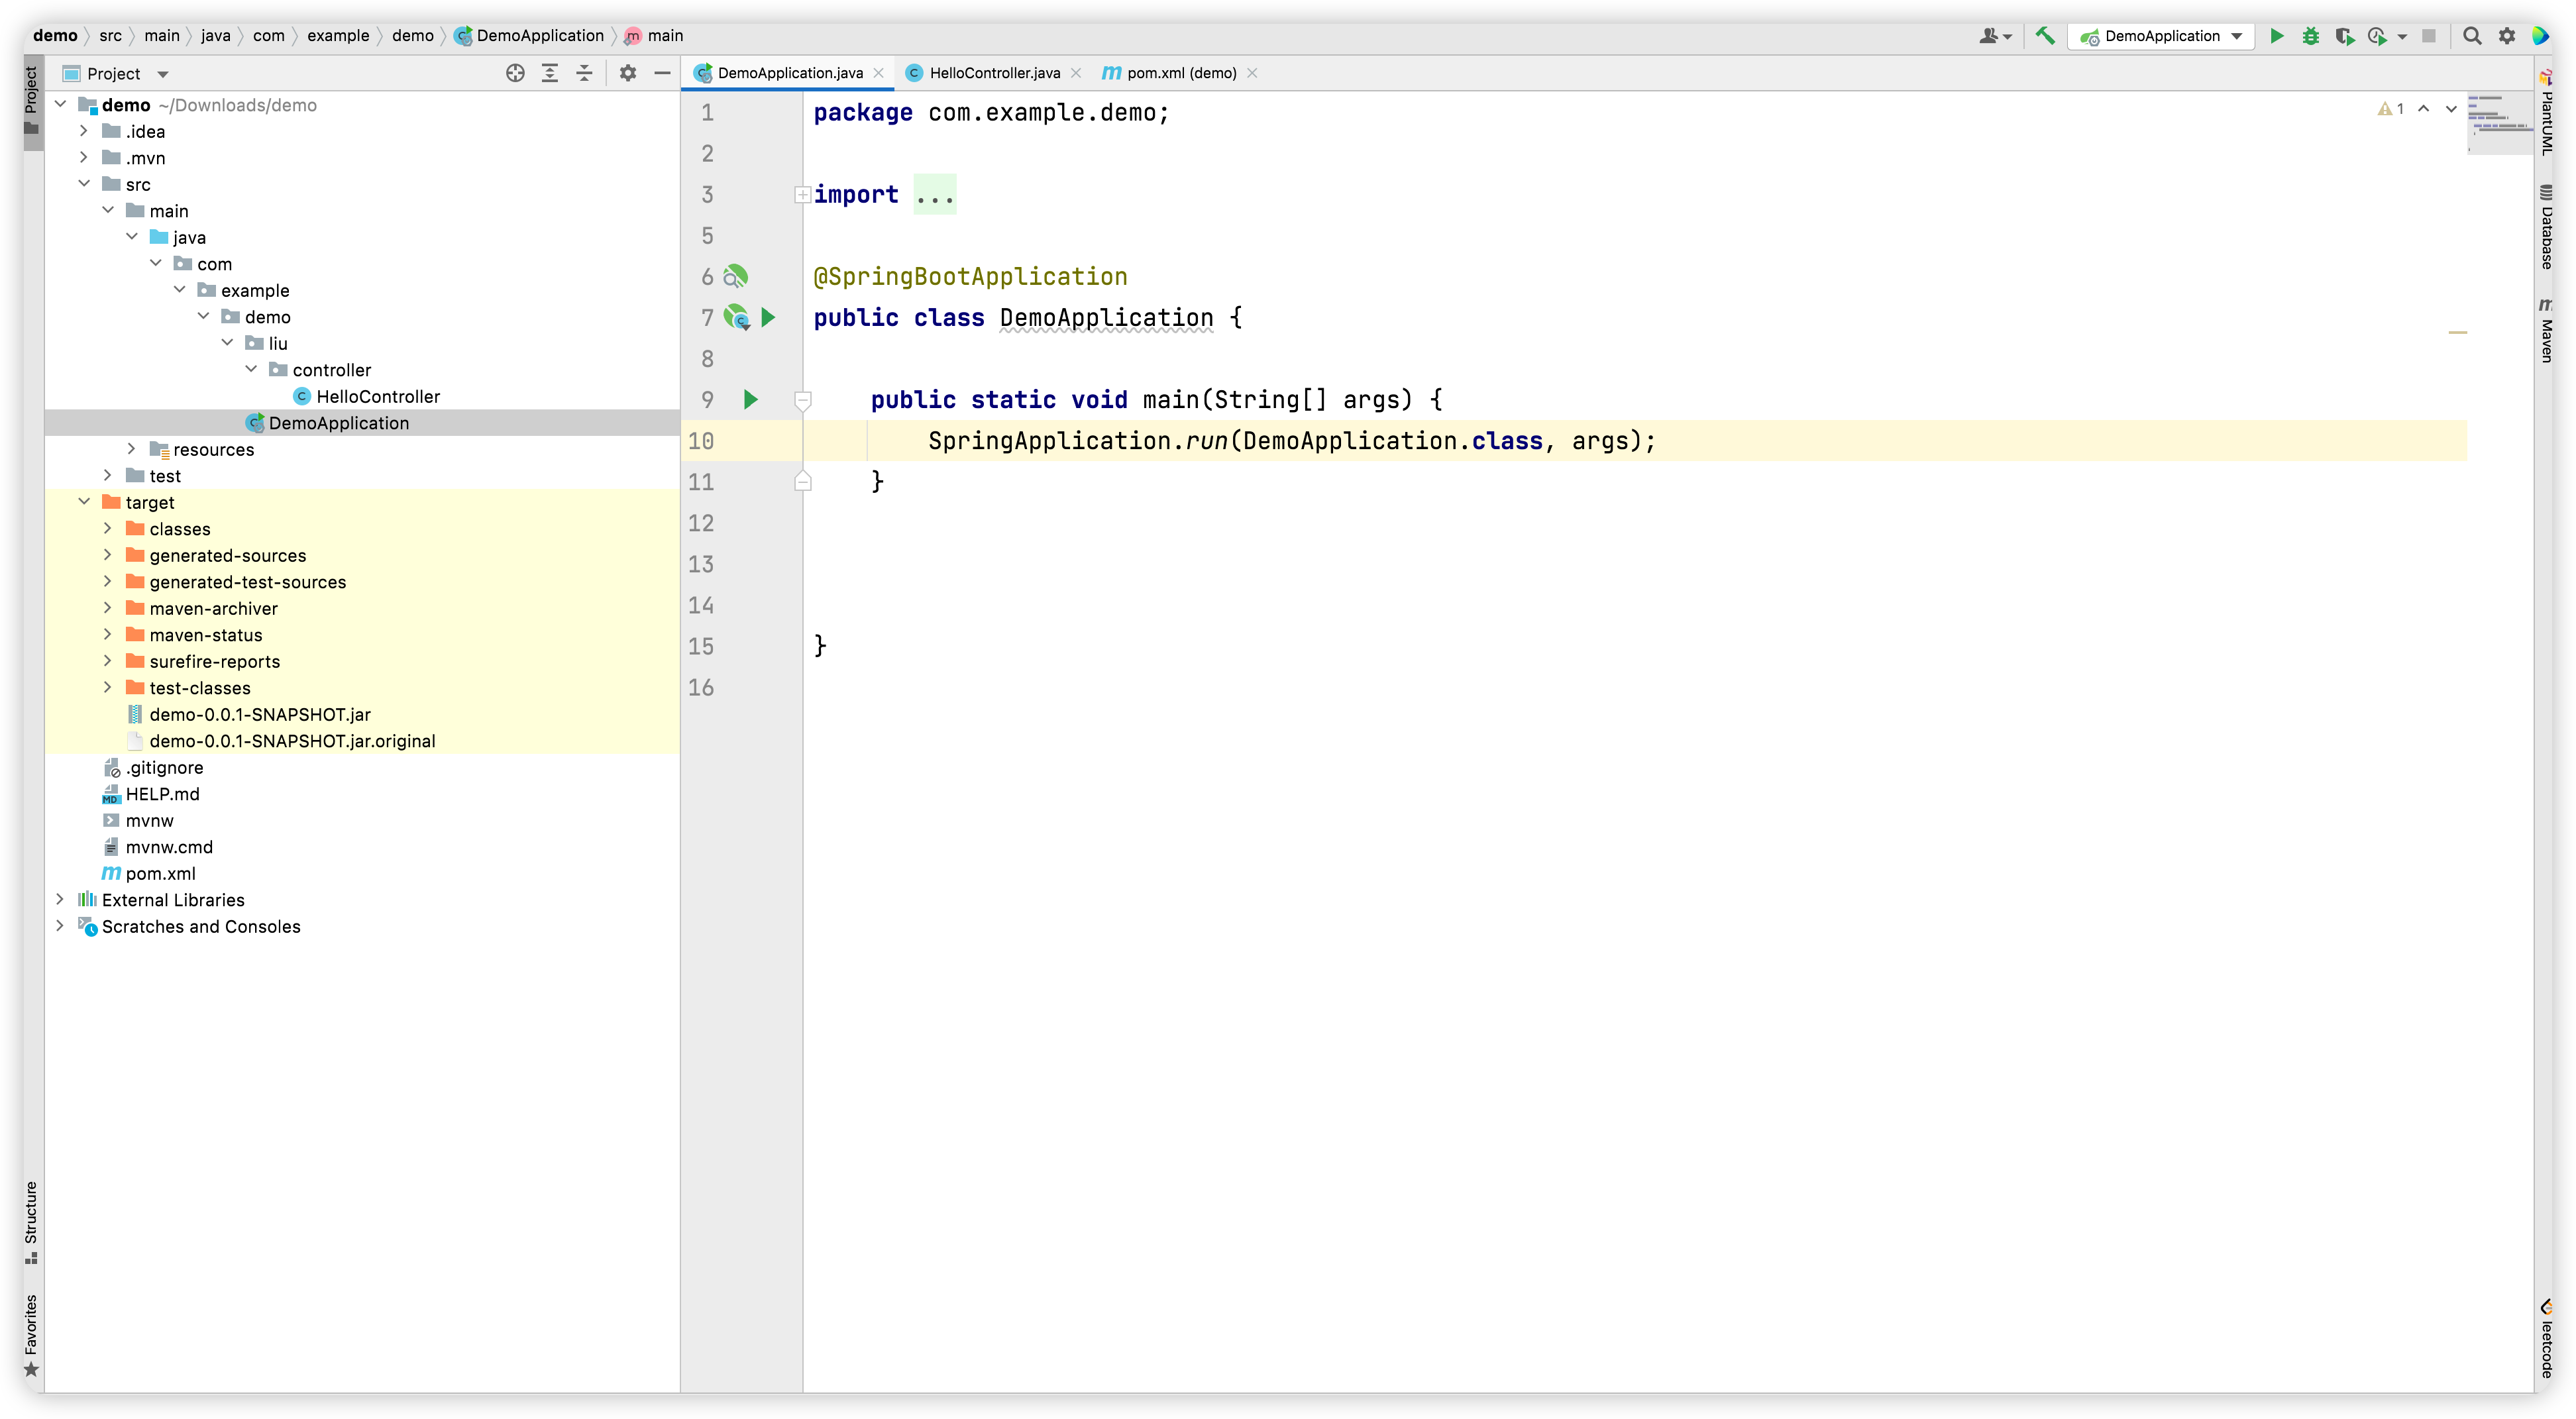The image size is (2576, 1419).
Task: Click the gray stop button in toolbar
Action: pos(2429,36)
